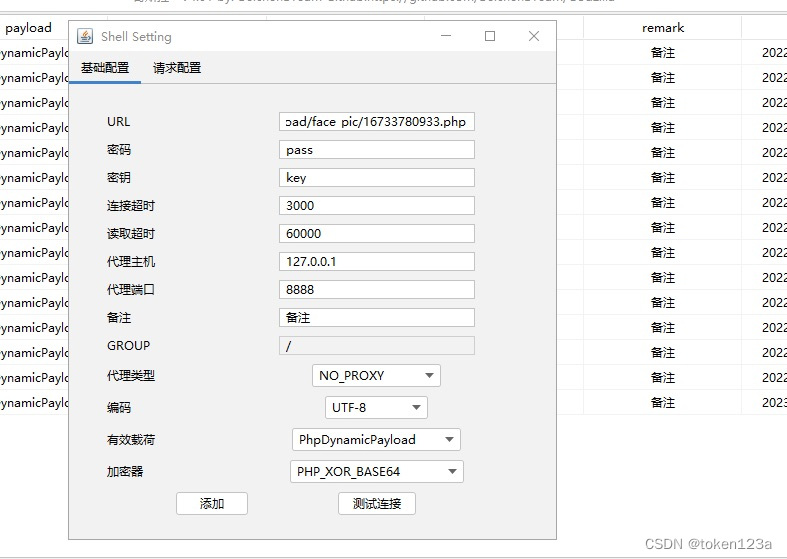Switch to the 基础配置 tab
The height and width of the screenshot is (559, 787).
(x=105, y=68)
